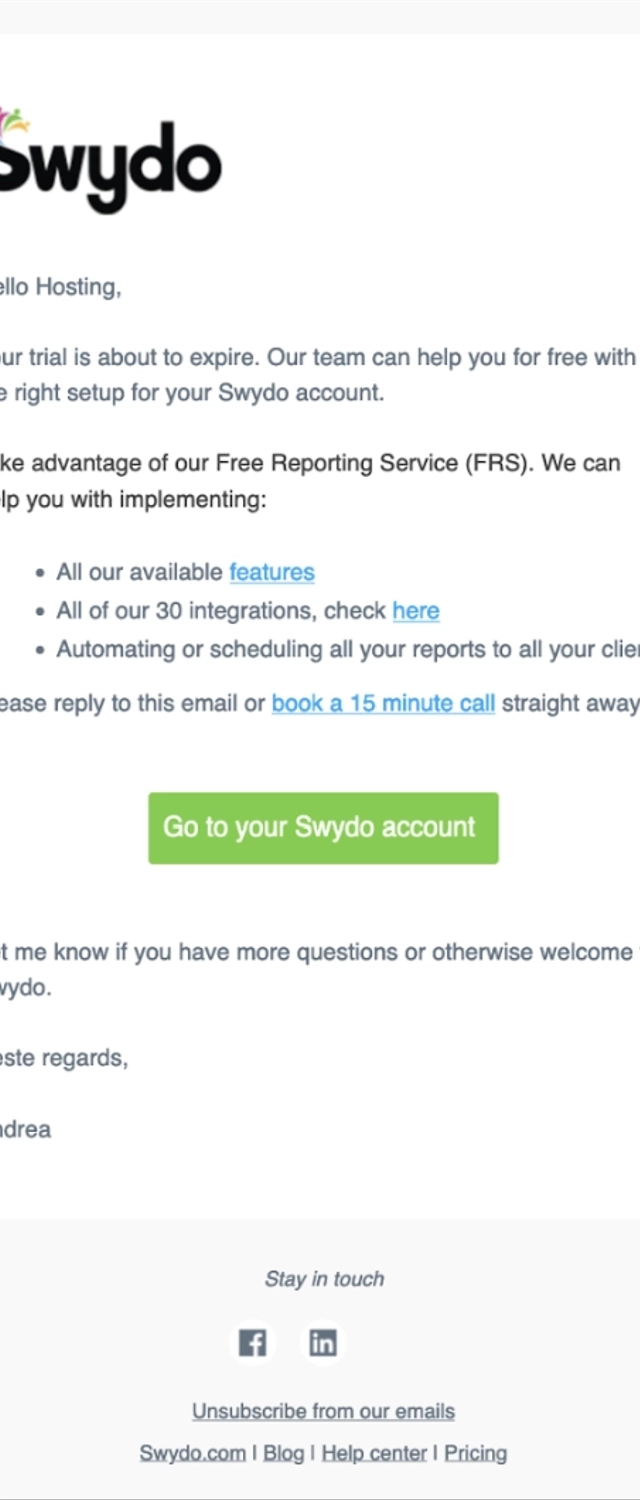Viewport: 640px width, 1500px height.
Task: Click Unsubscribe from our emails
Action: [323, 1411]
